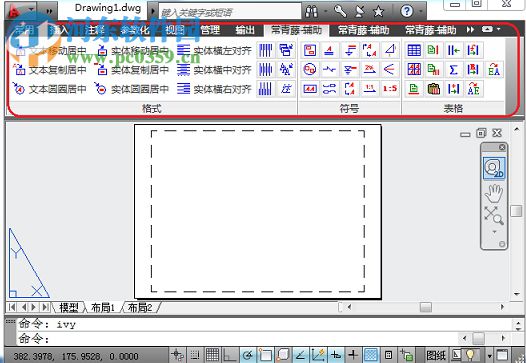Viewport: 526px width, 363px height.
Task: Apply 实体横右对齐 alignment
Action: 214,89
